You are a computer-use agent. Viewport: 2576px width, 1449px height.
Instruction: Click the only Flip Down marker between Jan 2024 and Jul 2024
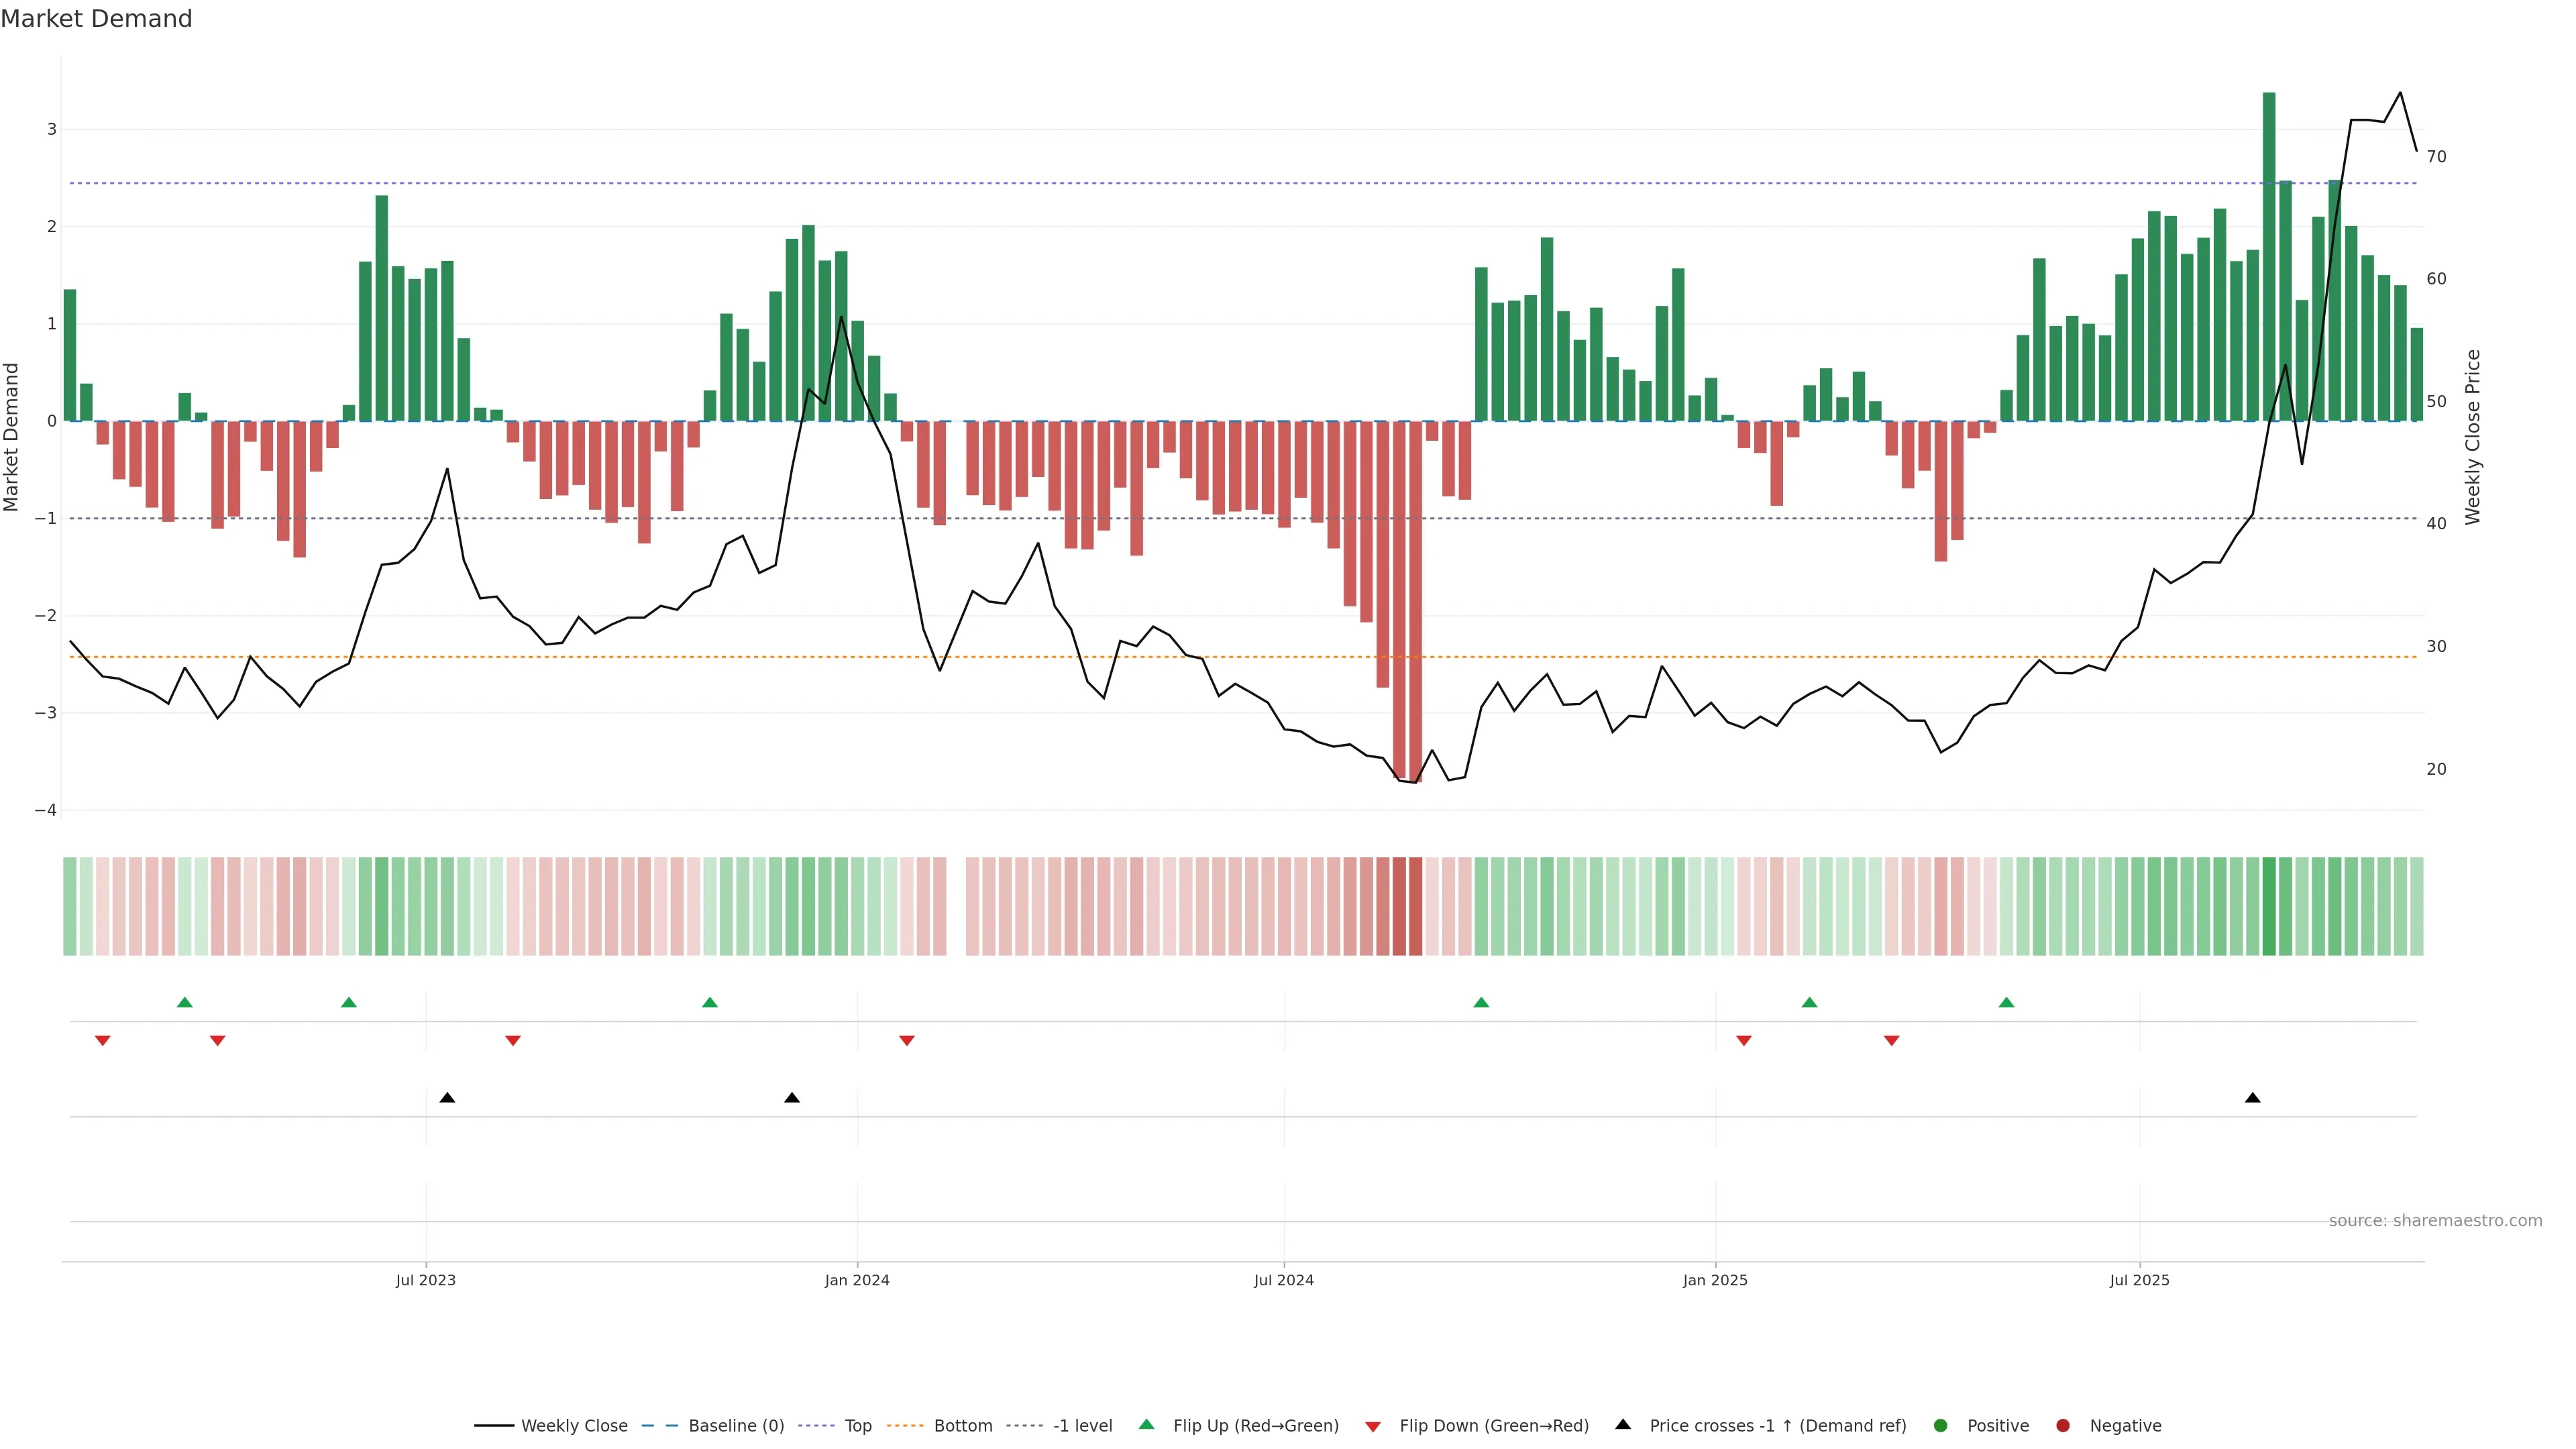tap(907, 1041)
